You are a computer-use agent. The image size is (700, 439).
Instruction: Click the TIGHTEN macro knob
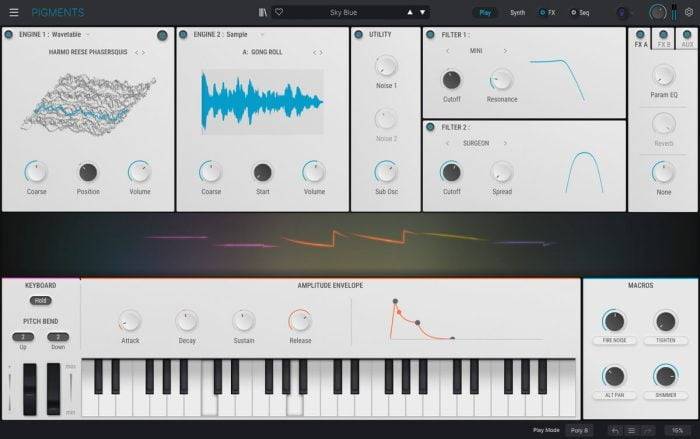pyautogui.click(x=666, y=321)
